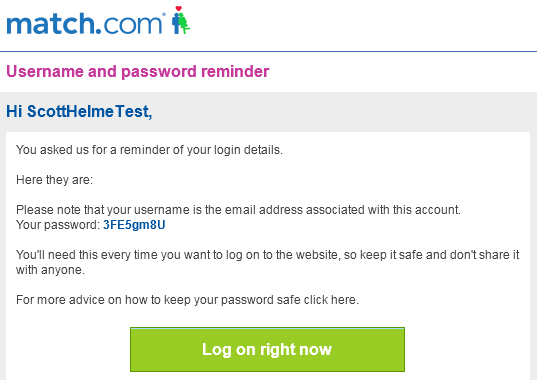The width and height of the screenshot is (537, 380).
Task: Click the match.com logo text
Action: (84, 24)
